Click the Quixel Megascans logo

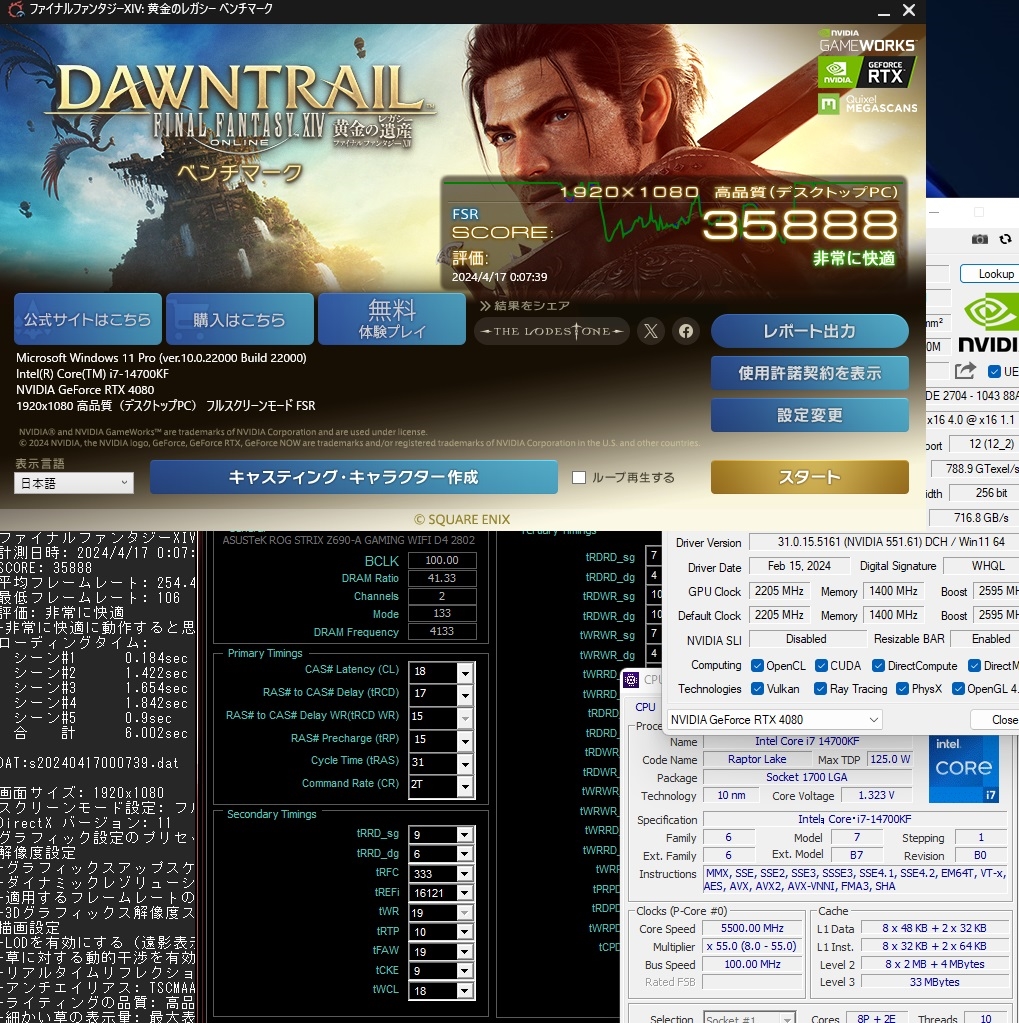[868, 104]
